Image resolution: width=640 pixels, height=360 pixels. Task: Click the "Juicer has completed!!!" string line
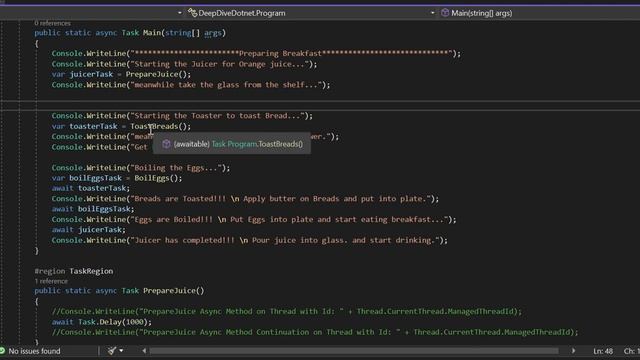[249, 240]
